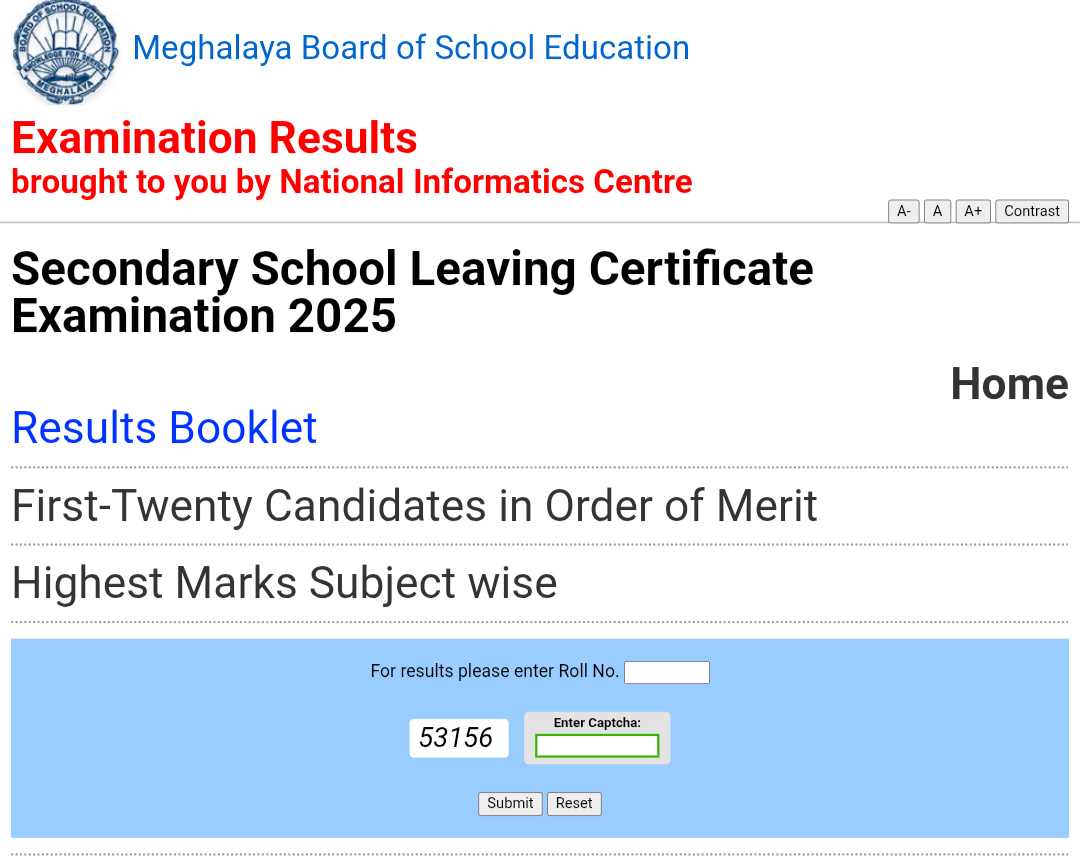Focus the Enter Captcha text box
The width and height of the screenshot is (1080, 860).
(597, 746)
